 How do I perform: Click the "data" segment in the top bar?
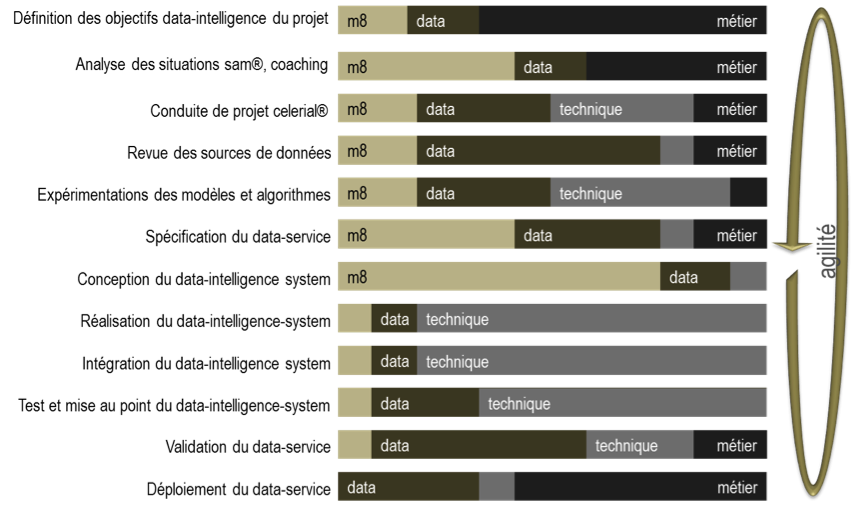[x=443, y=21]
